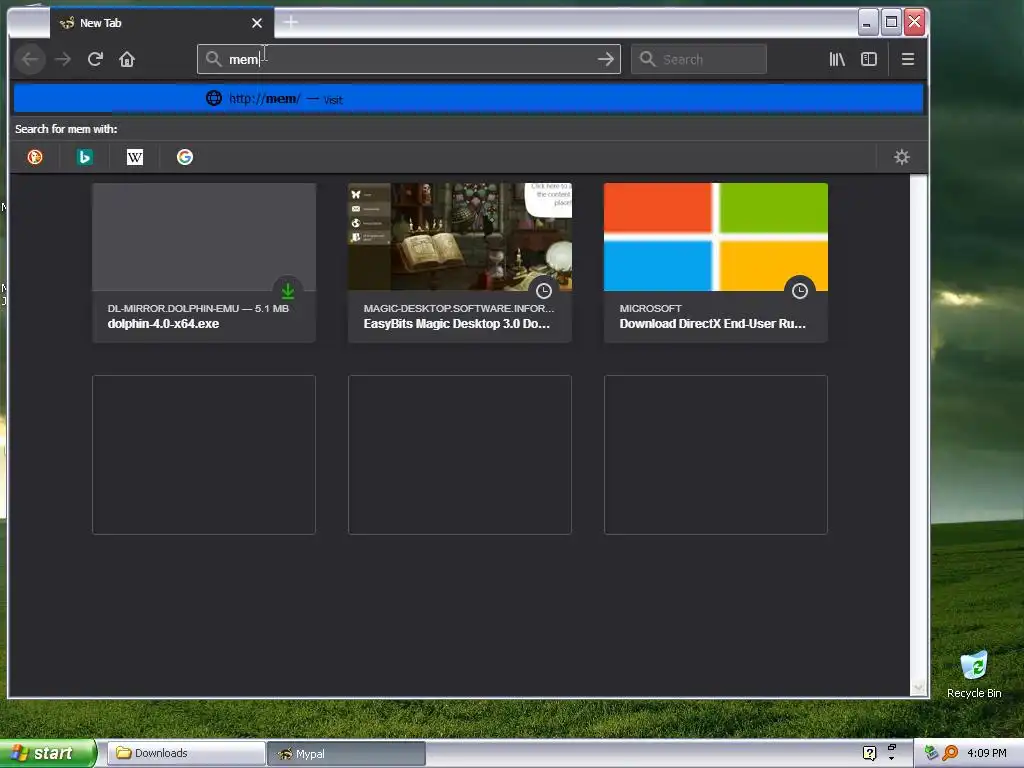Search with DuckDuckGo engine icon
Viewport: 1024px width, 768px height.
(35, 157)
